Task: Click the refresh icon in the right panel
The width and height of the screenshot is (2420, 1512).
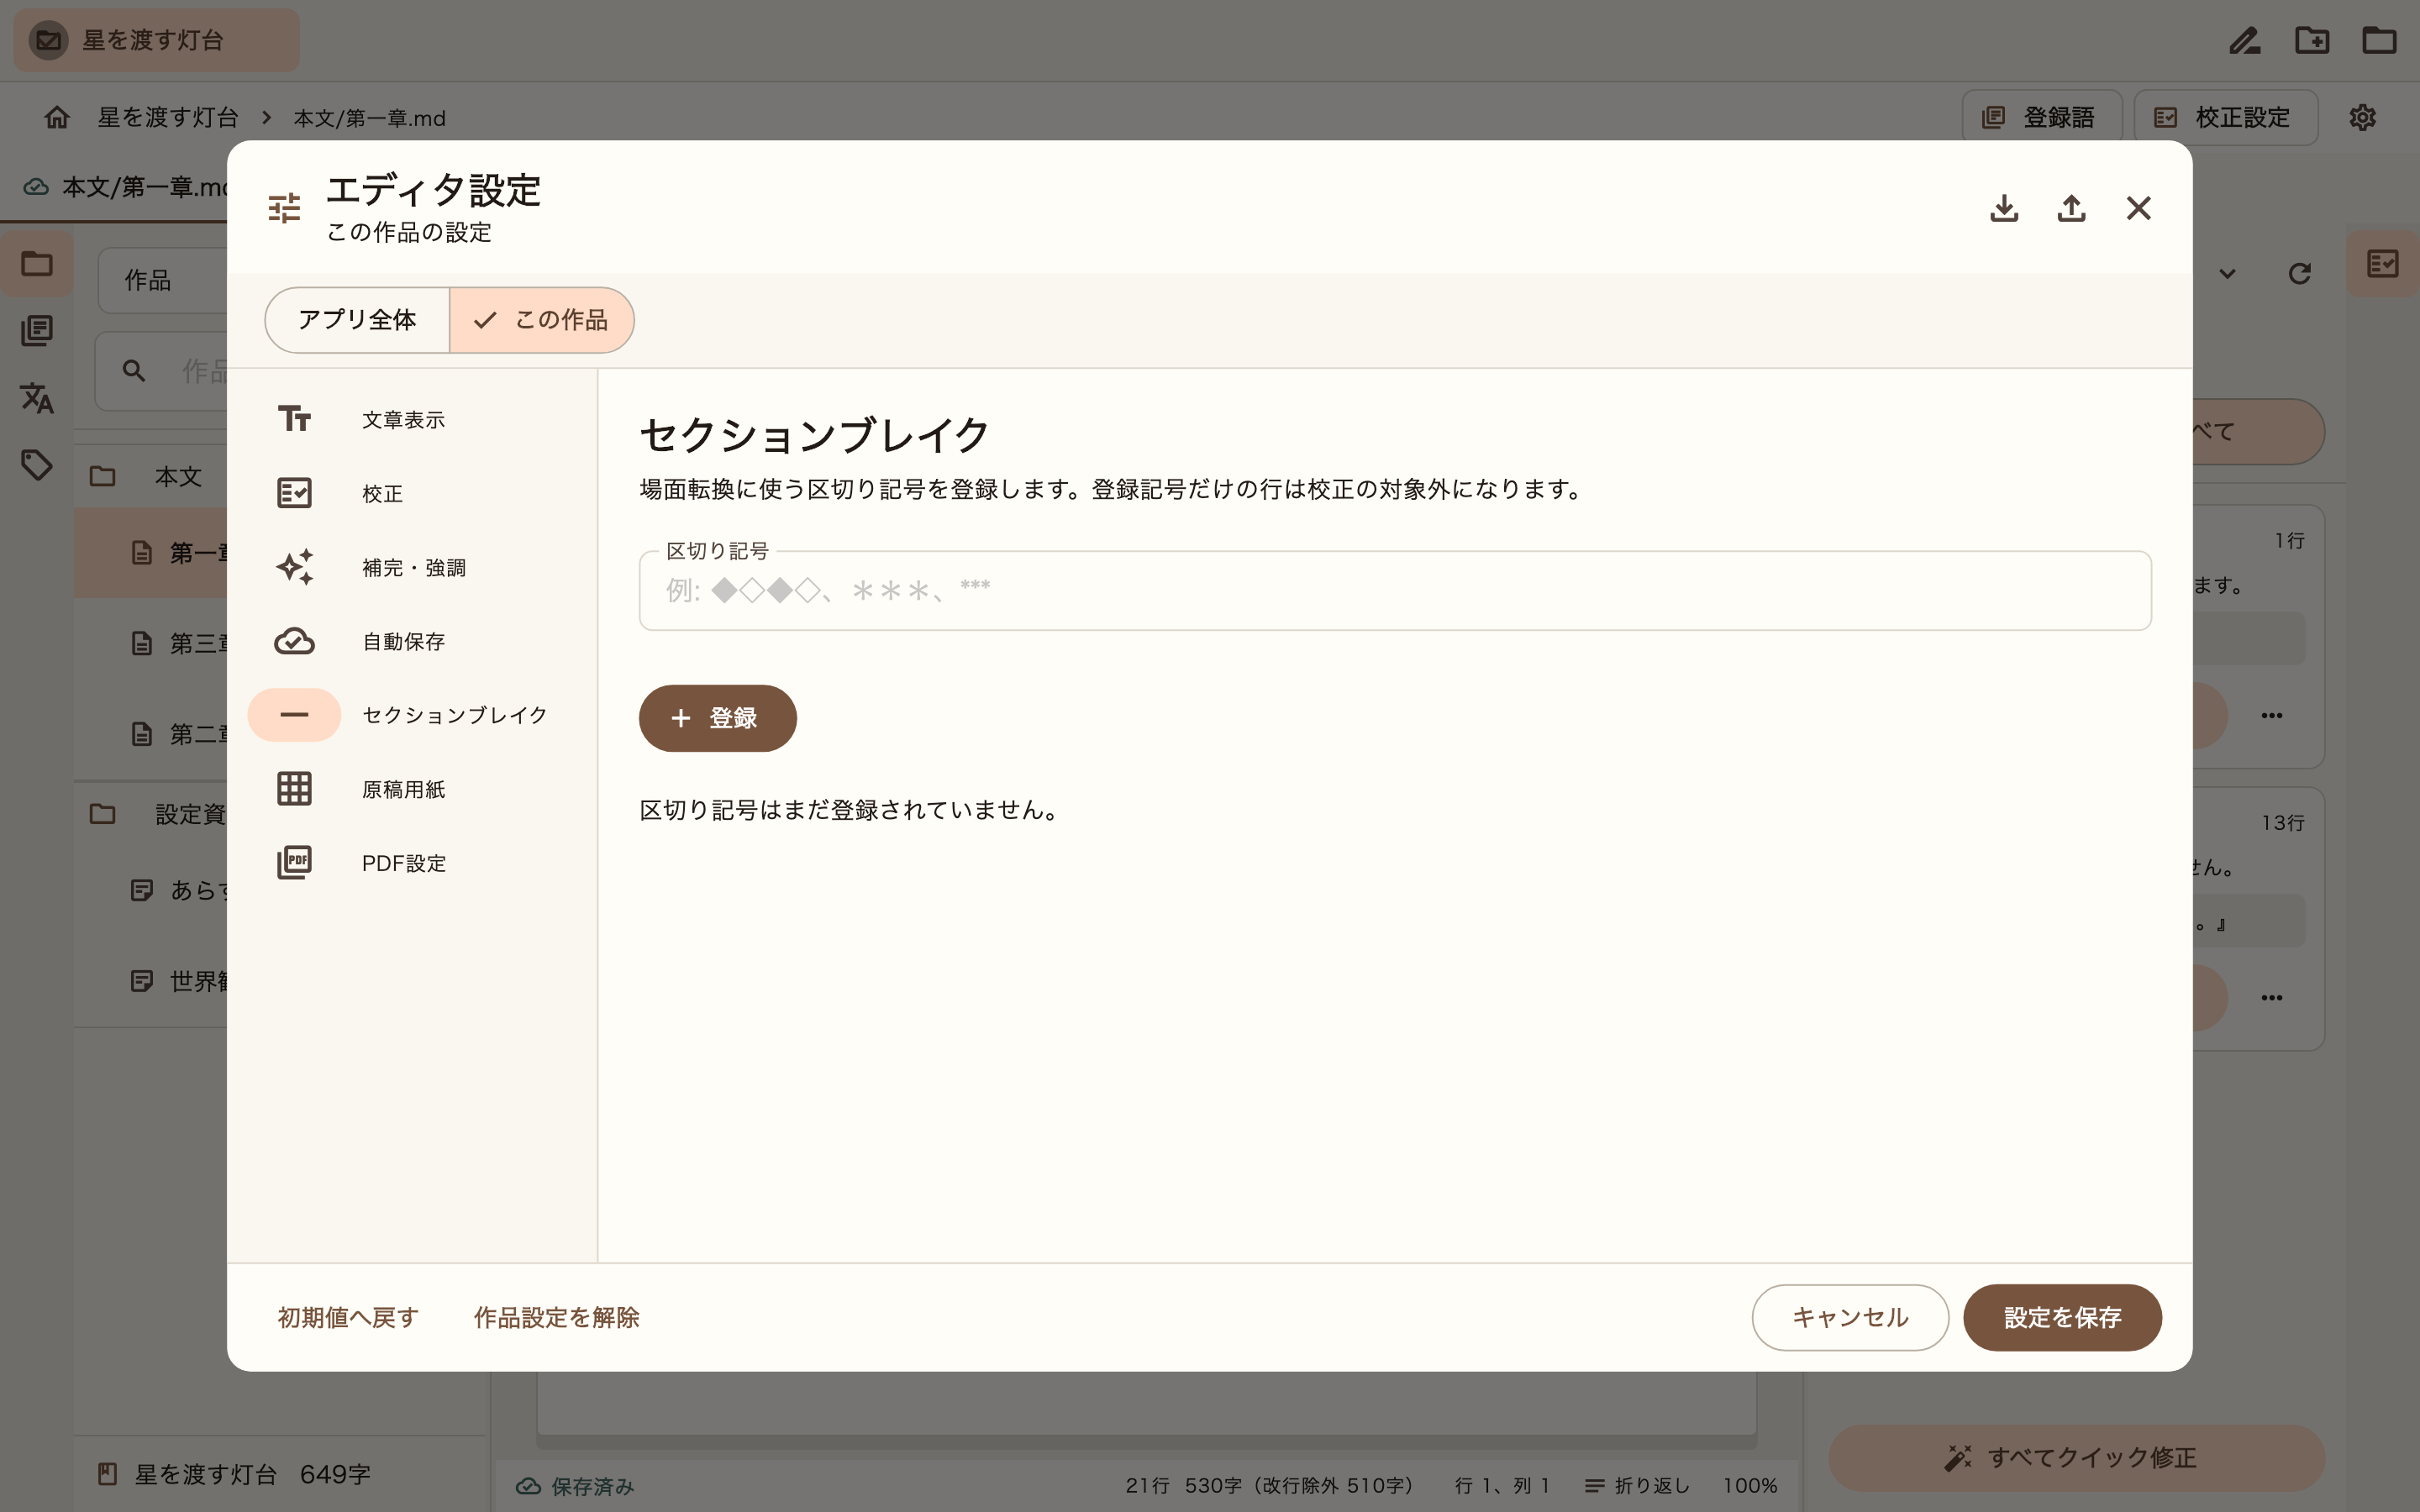Action: tap(2299, 273)
